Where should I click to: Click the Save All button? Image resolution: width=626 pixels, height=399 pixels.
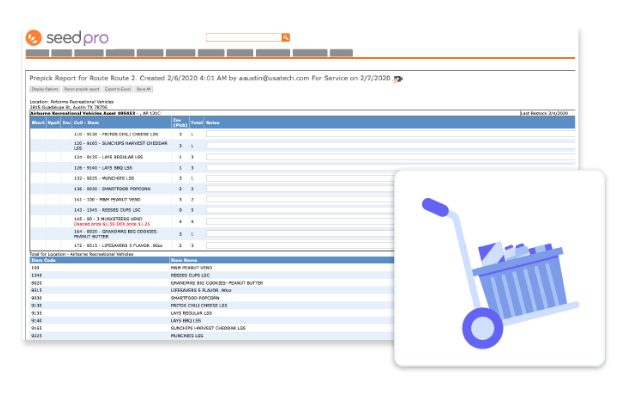click(x=143, y=89)
